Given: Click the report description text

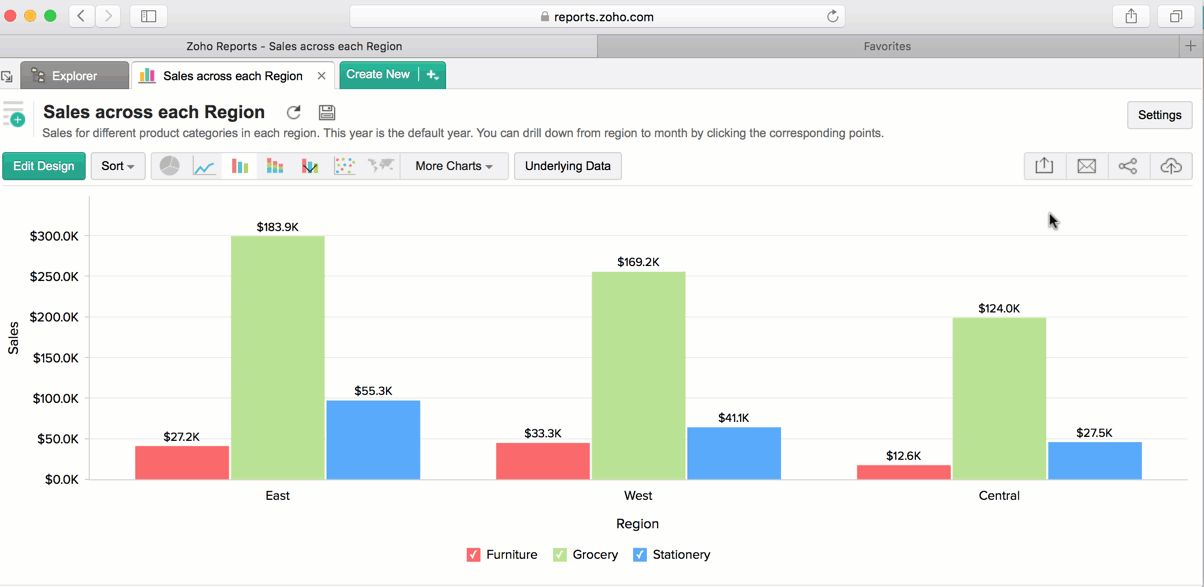Looking at the screenshot, I should [463, 133].
